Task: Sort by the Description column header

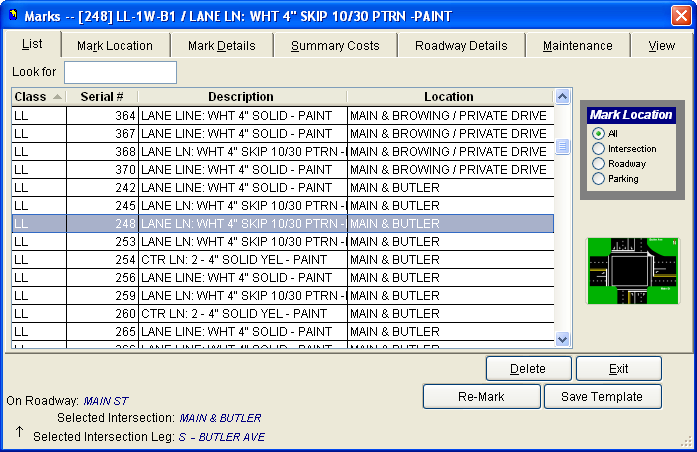Action: tap(242, 96)
